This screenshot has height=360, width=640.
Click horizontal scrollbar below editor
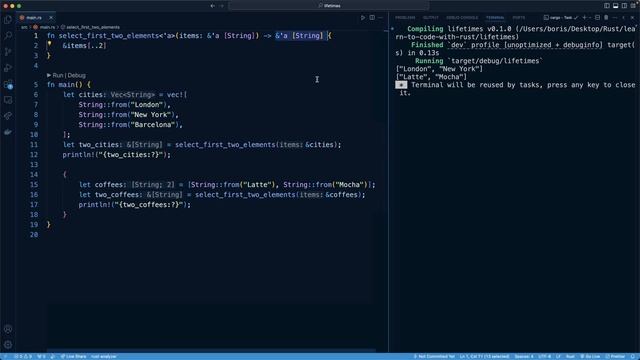[x=211, y=351]
